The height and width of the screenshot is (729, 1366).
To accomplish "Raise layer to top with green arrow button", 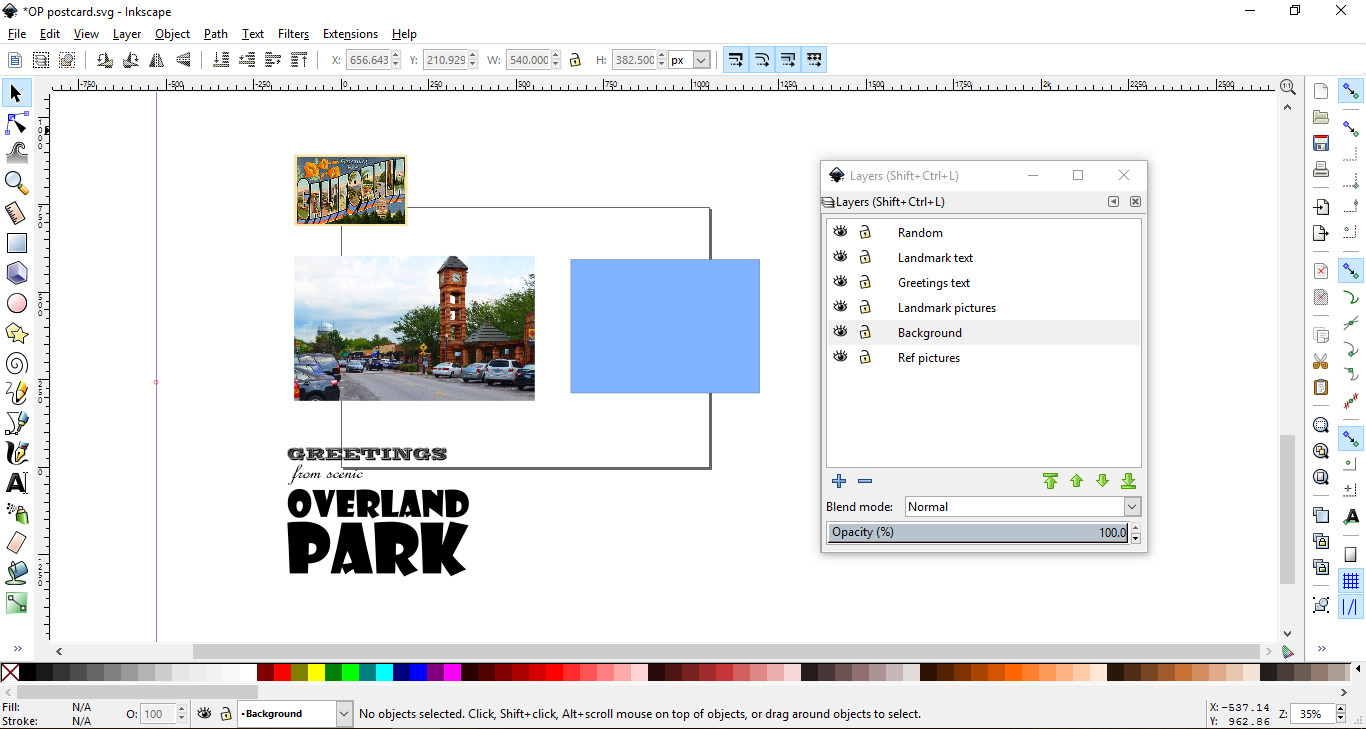I will click(1050, 481).
